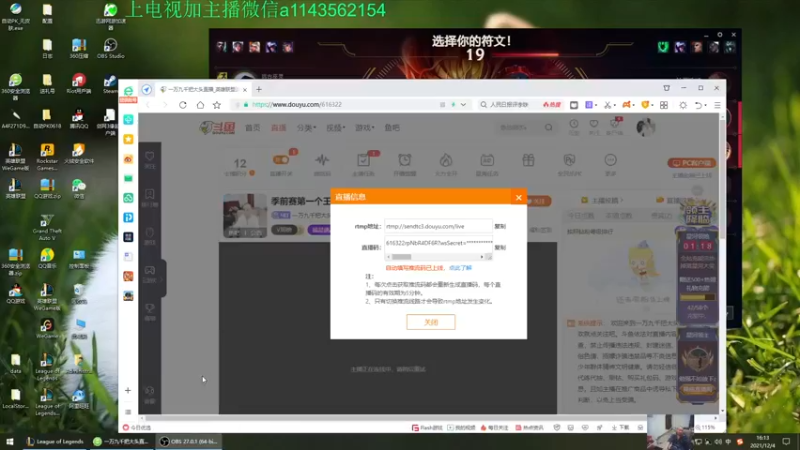800x450 pixels.
Task: Switch to League of Legends taskbar item
Action: click(x=55, y=441)
